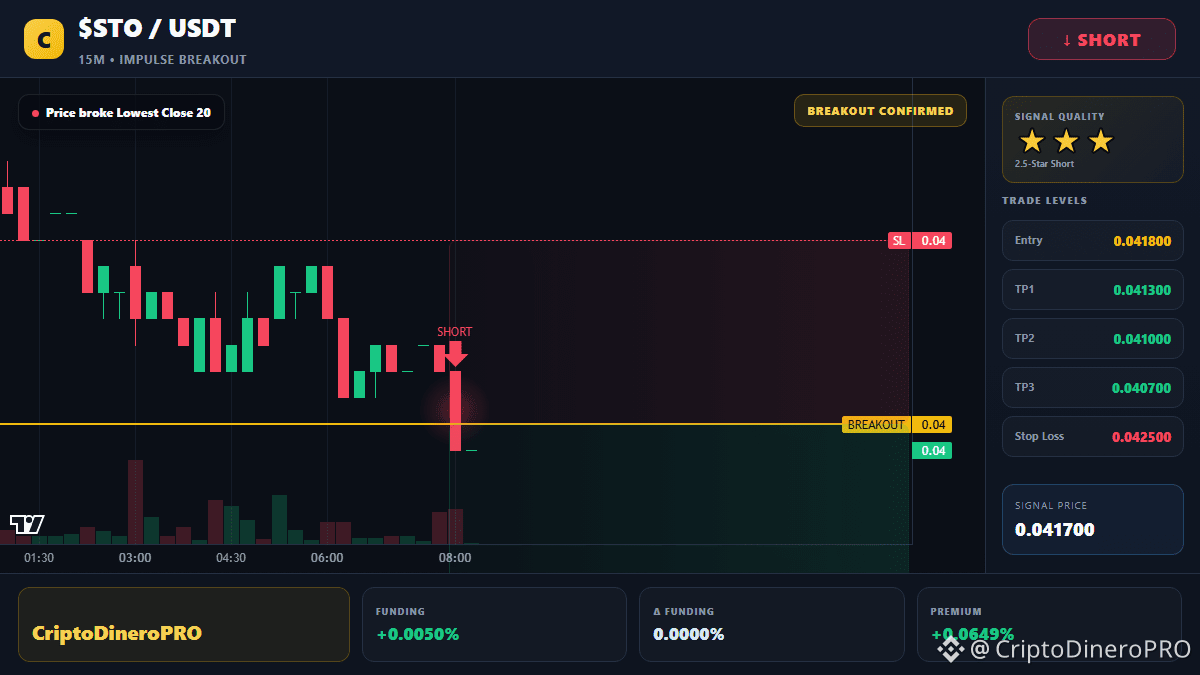Select the TP3 0.040700 row
This screenshot has height=675, width=1200.
point(1093,388)
